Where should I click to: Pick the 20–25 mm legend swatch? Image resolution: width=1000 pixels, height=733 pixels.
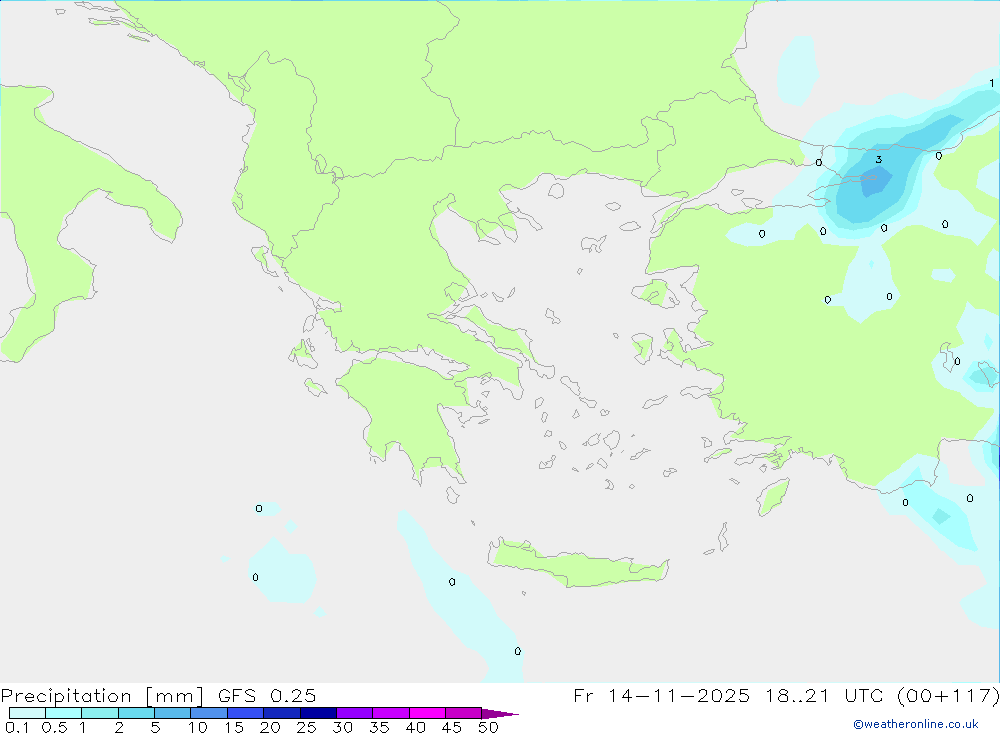click(281, 713)
